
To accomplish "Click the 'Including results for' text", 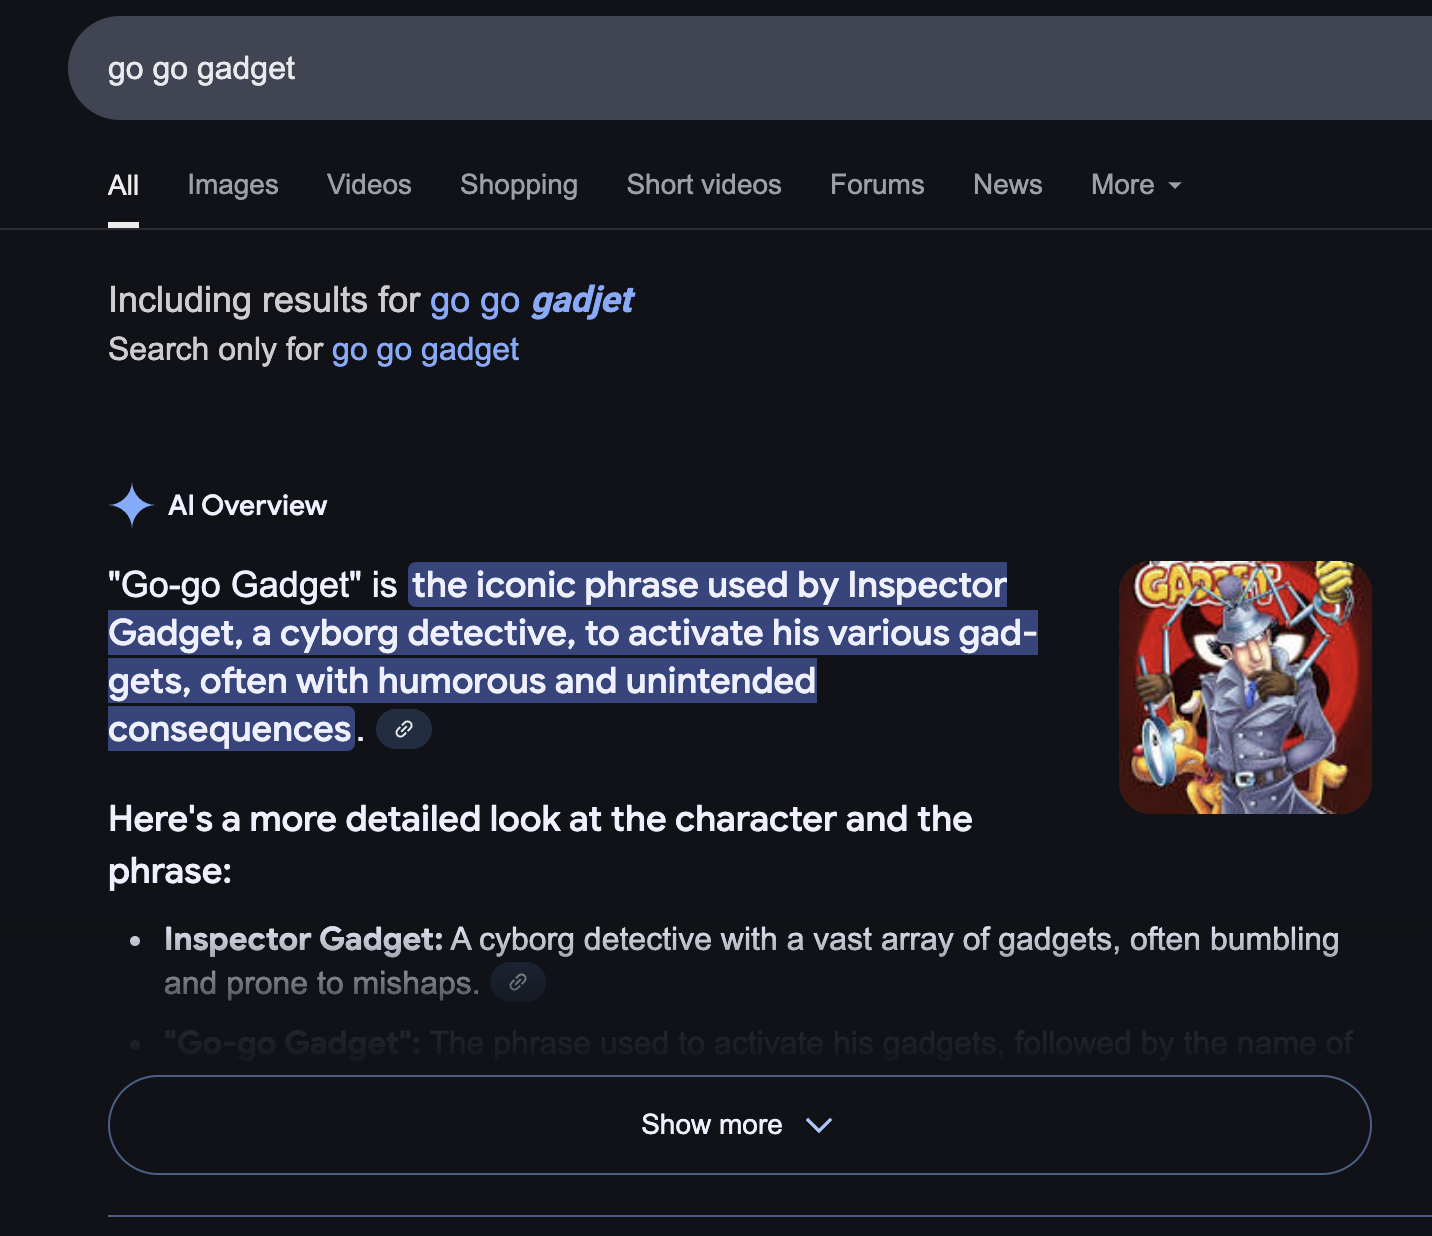I will point(265,300).
